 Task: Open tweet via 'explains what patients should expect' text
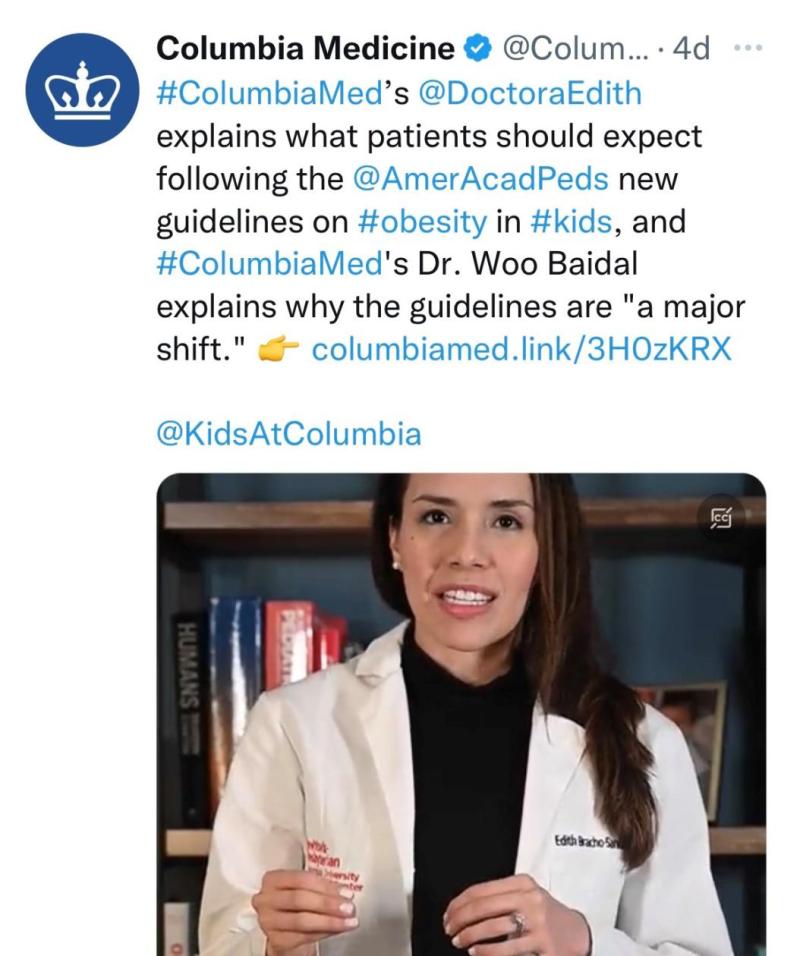(x=429, y=137)
